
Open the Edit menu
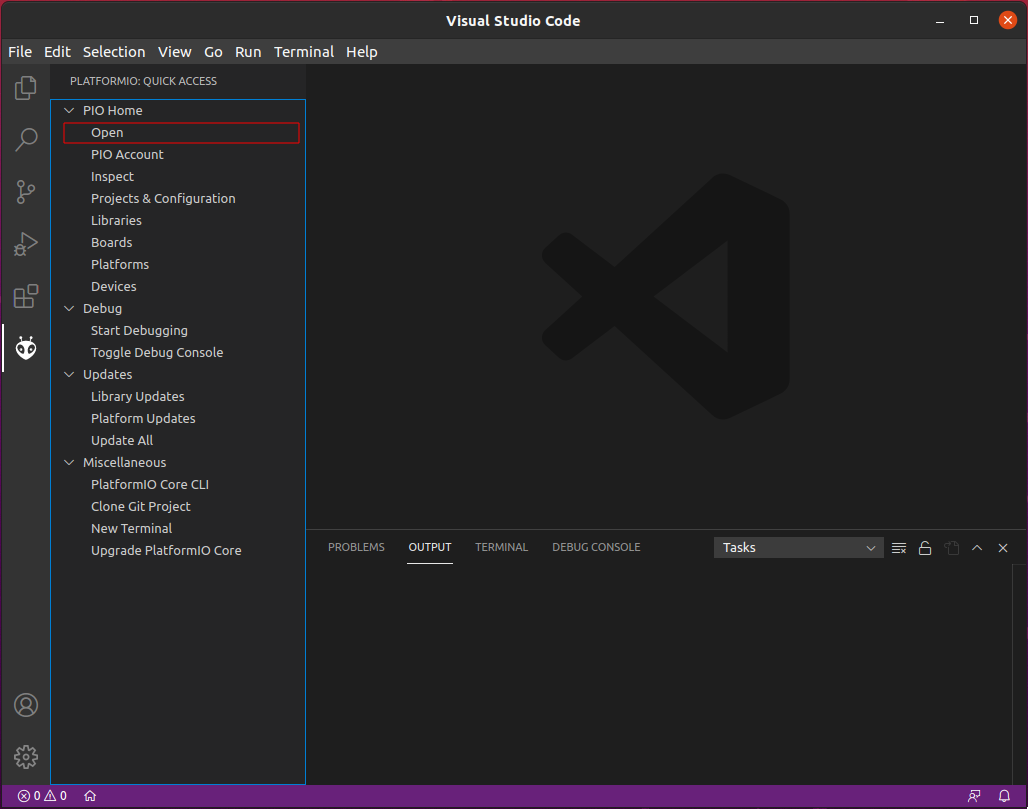(x=57, y=52)
